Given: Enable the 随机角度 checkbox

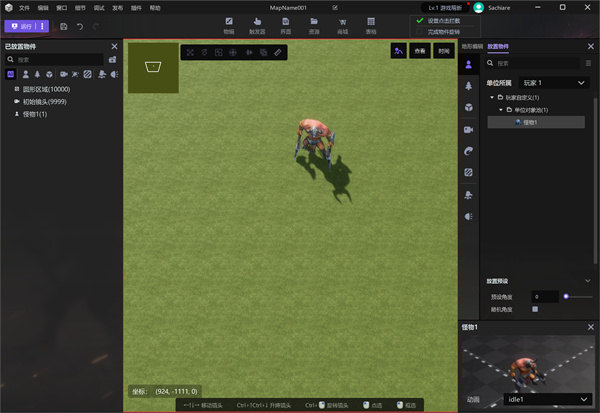Looking at the screenshot, I should click(x=535, y=309).
